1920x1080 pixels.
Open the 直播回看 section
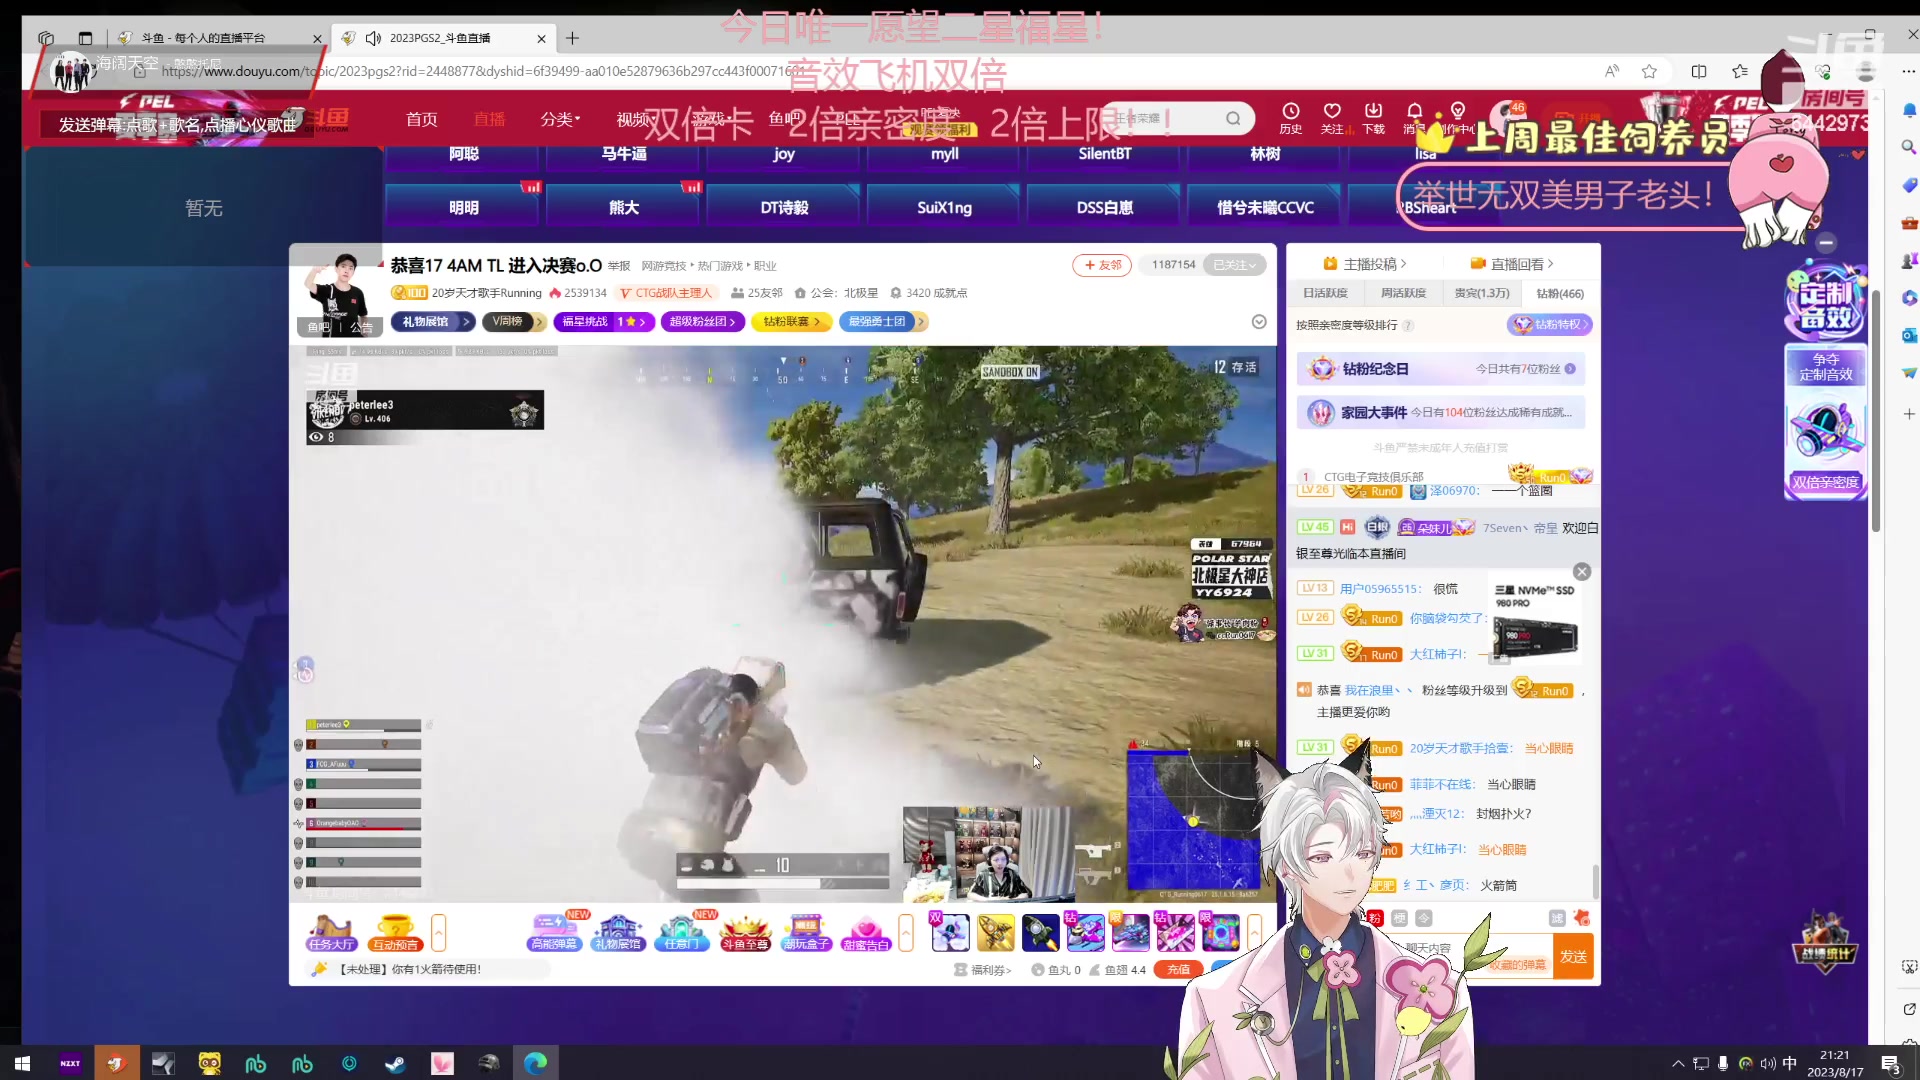1512,264
